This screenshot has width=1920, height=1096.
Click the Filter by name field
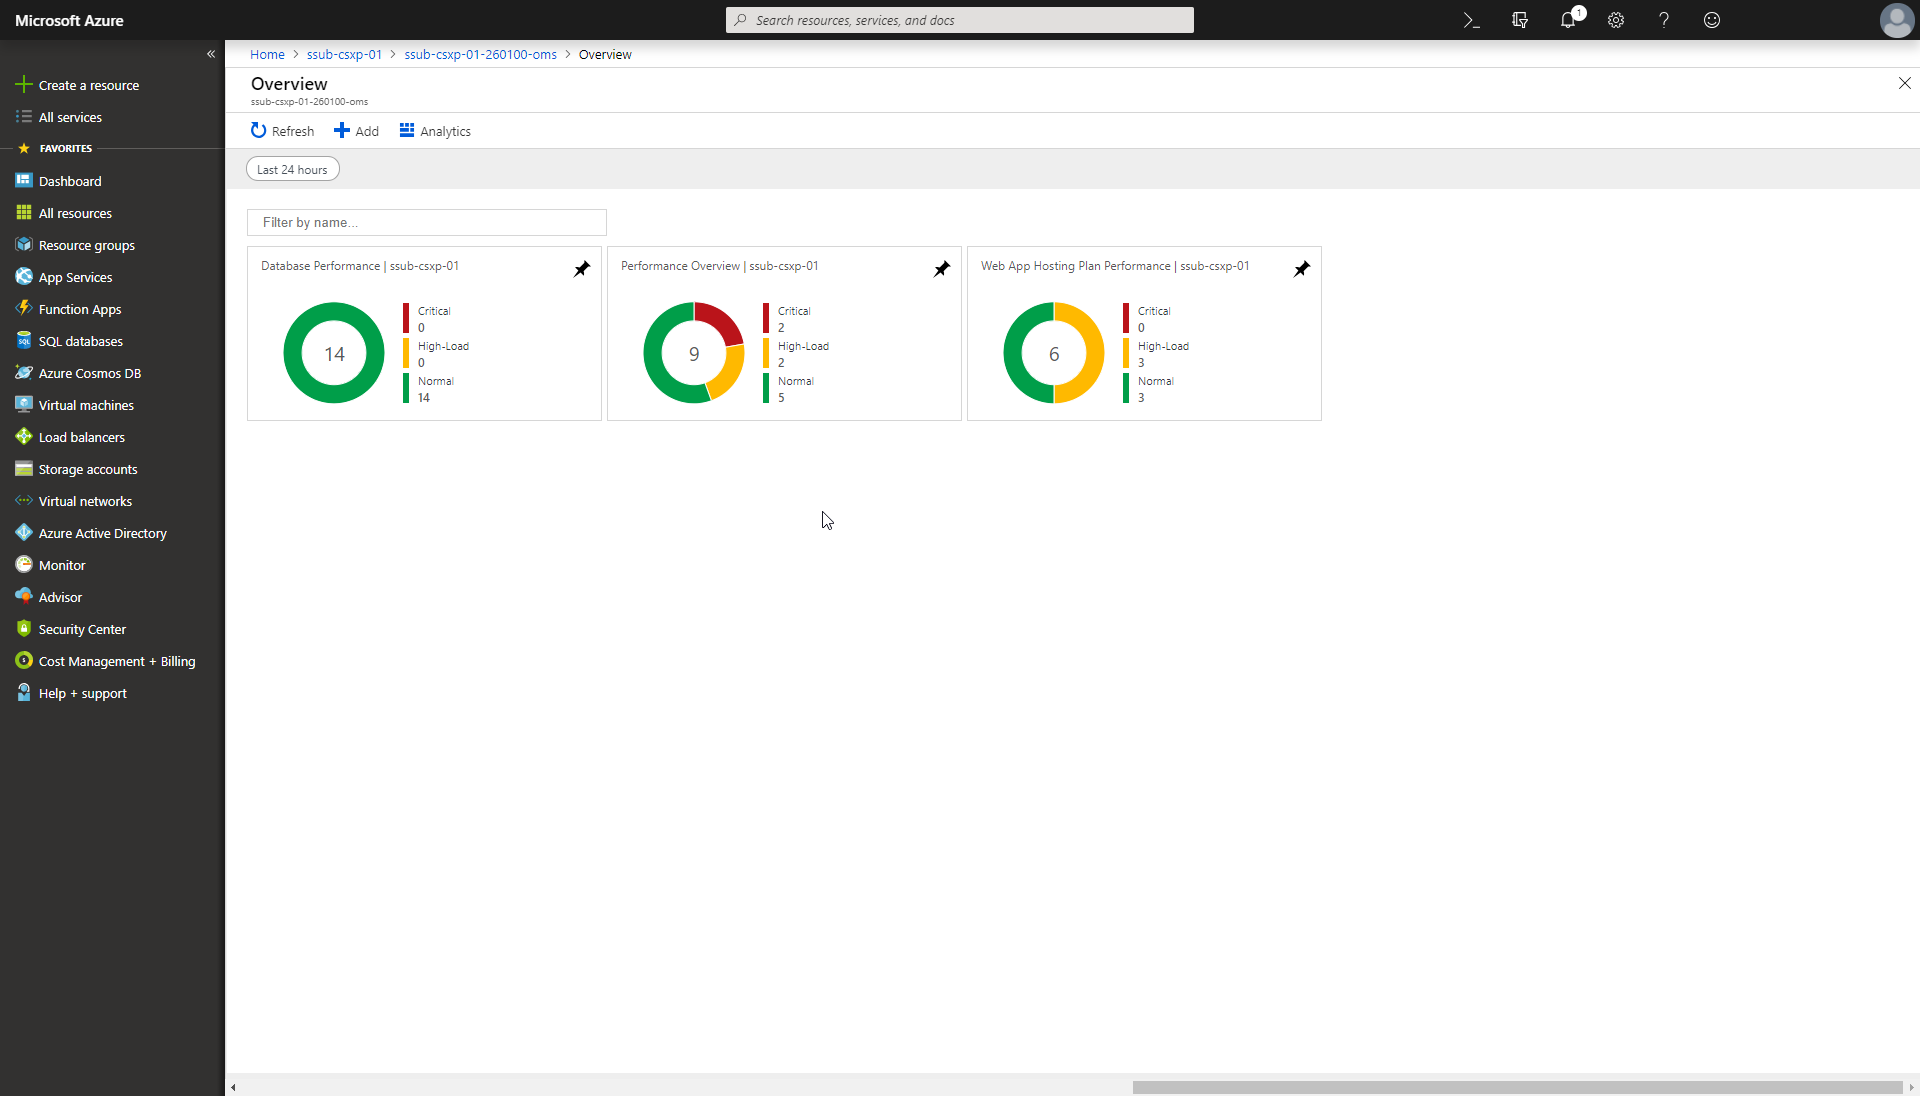(426, 222)
